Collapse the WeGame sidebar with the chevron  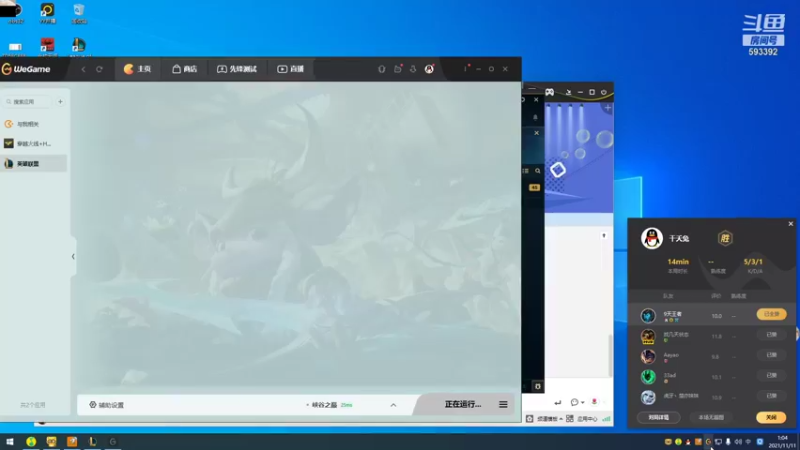73,257
